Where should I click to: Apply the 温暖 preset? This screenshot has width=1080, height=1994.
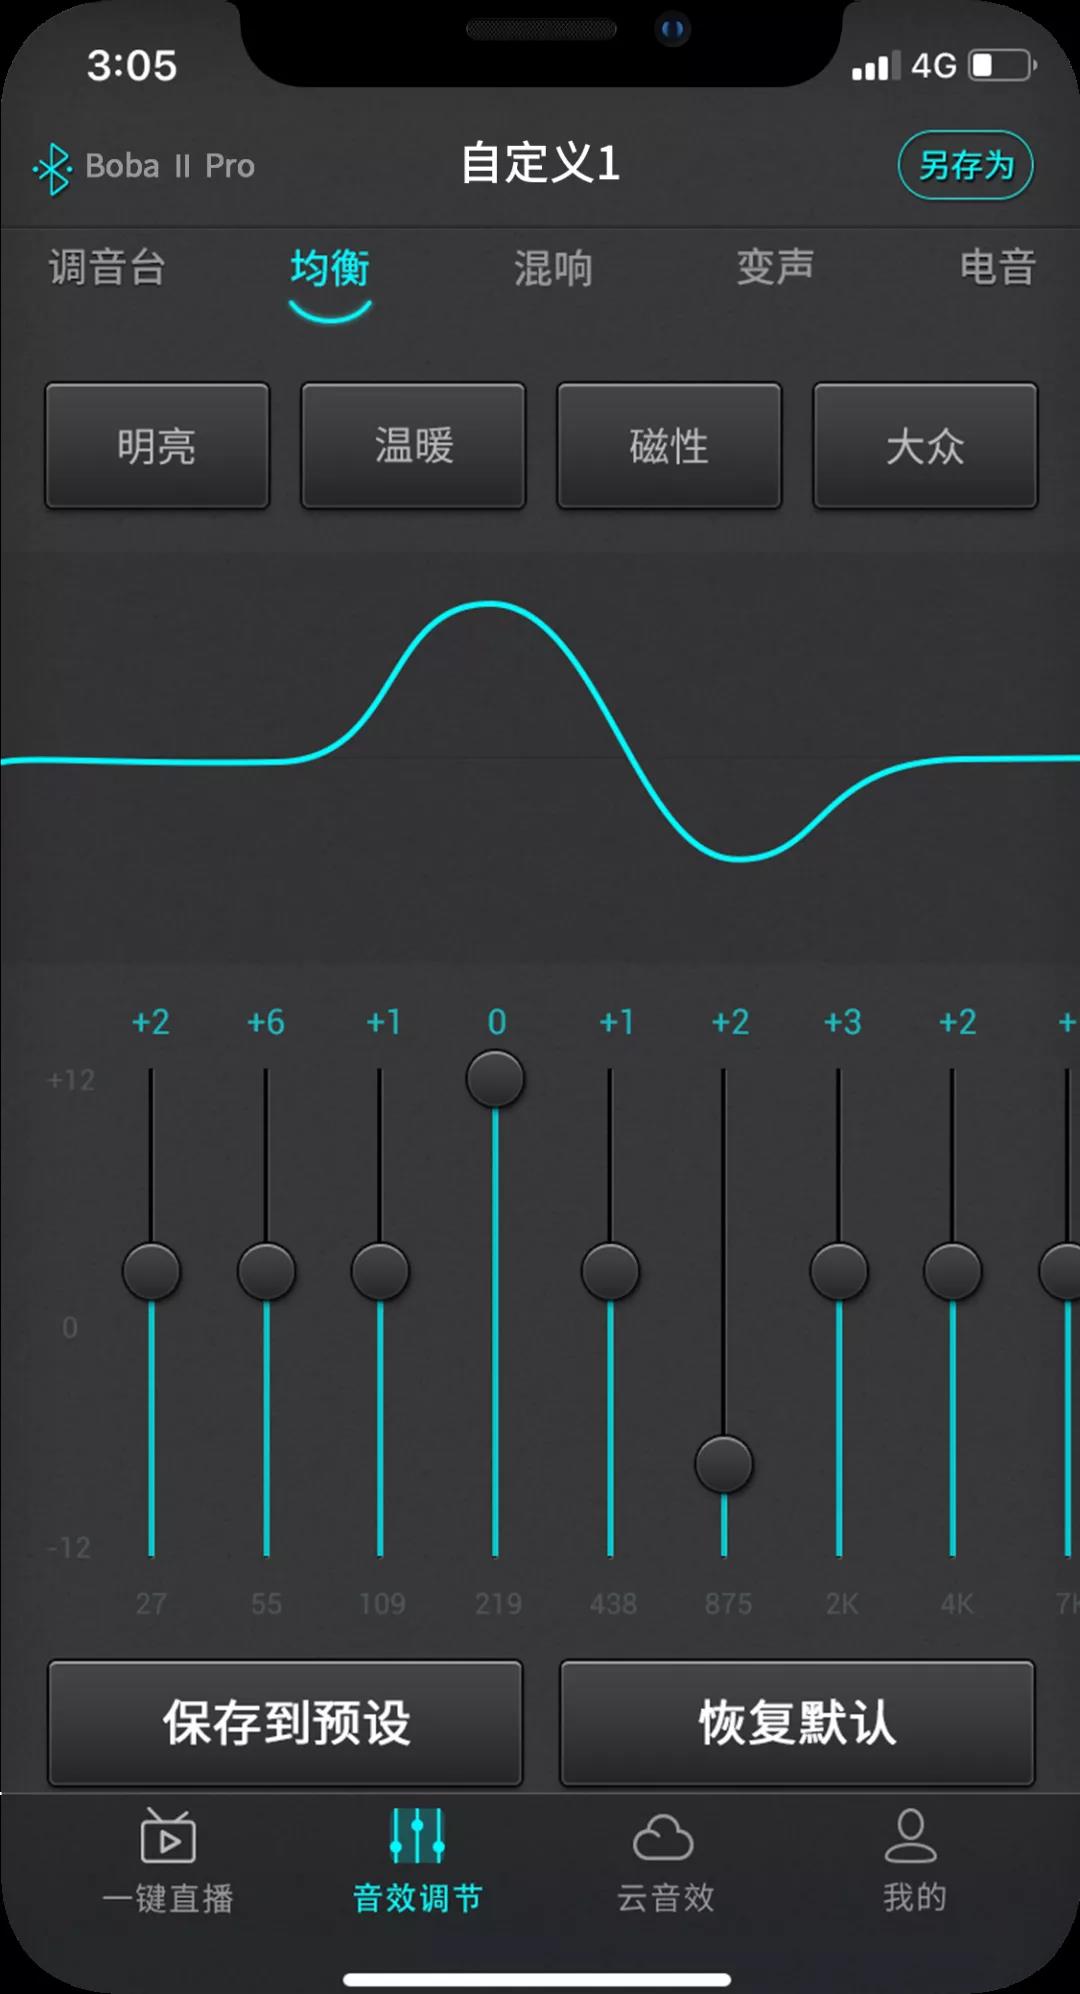click(413, 446)
